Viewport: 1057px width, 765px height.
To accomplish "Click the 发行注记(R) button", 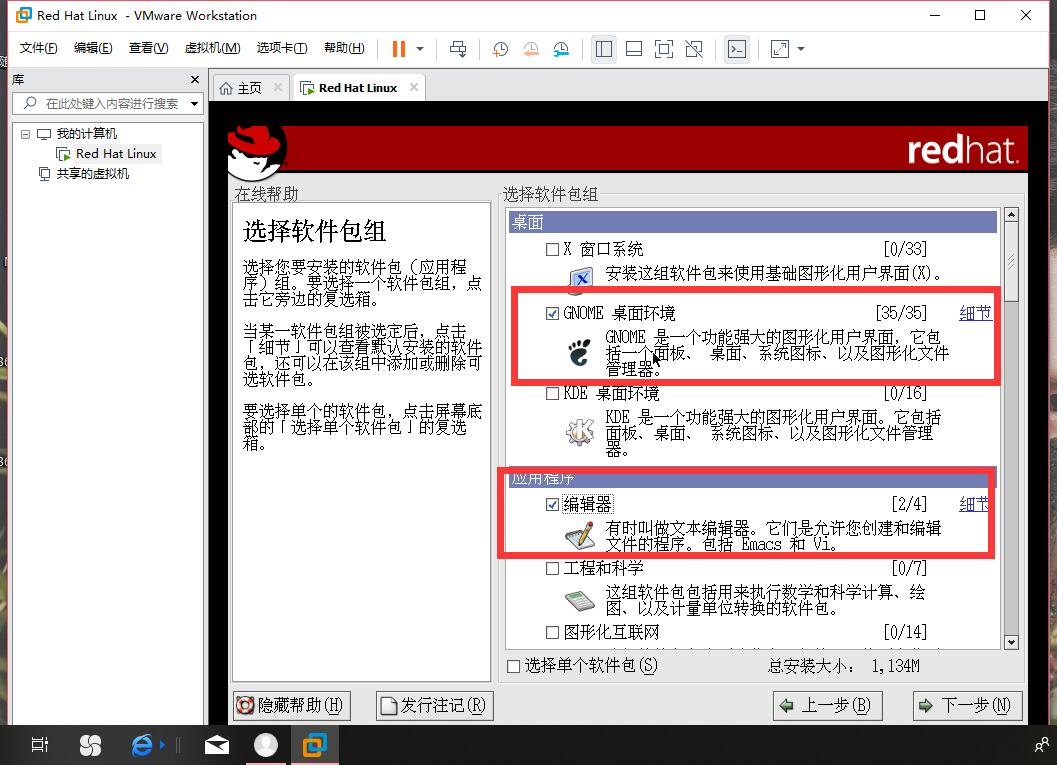I will tap(435, 706).
